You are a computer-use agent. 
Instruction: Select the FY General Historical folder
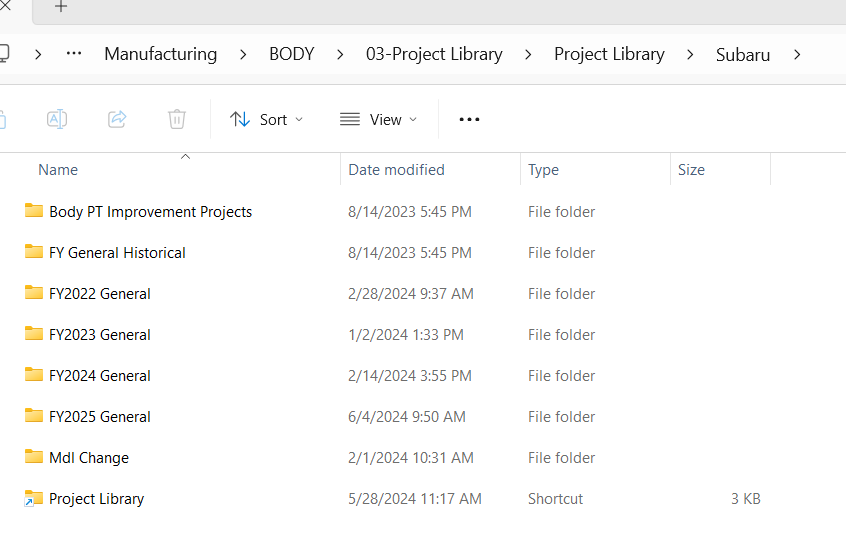pos(117,252)
